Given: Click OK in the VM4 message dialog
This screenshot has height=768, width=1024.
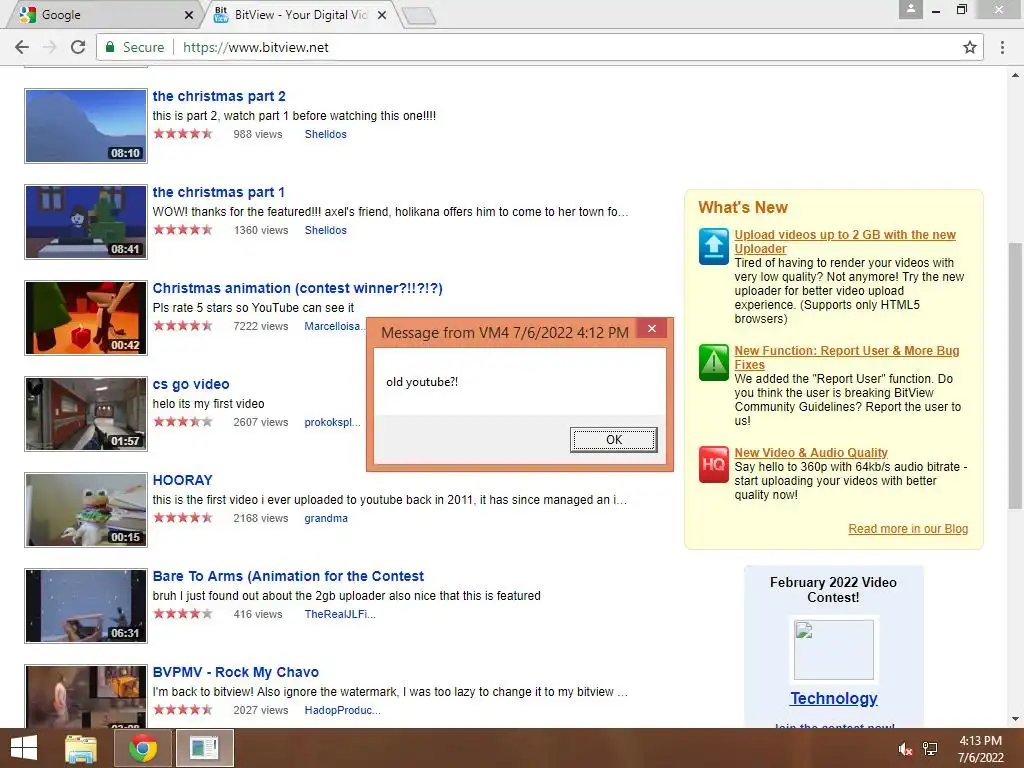Looking at the screenshot, I should point(614,440).
